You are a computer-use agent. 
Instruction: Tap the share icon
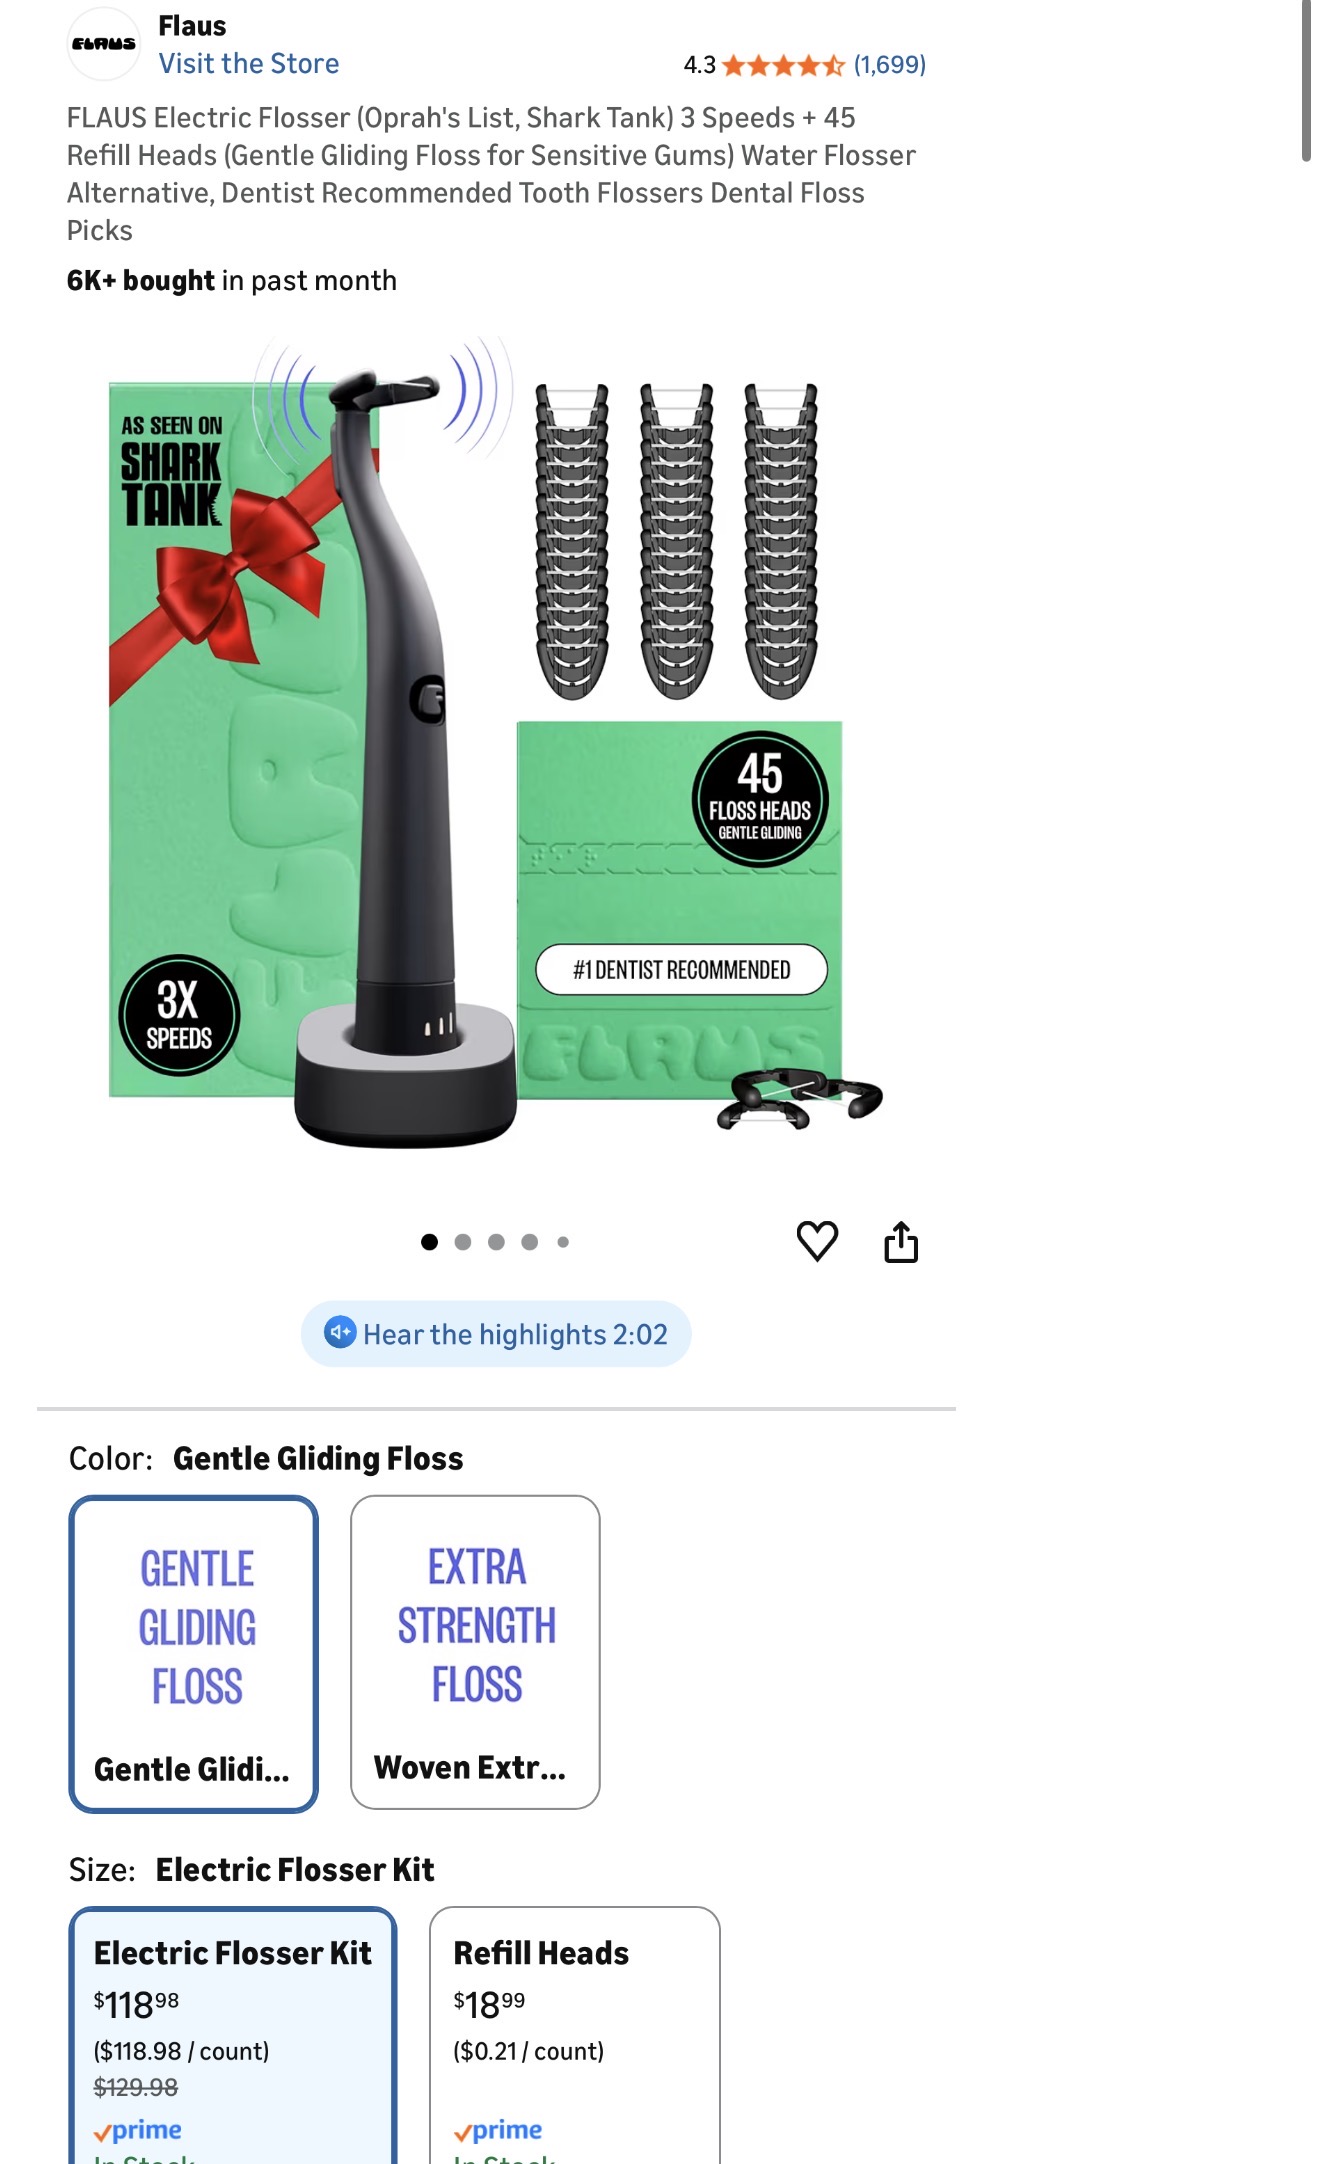pos(901,1241)
